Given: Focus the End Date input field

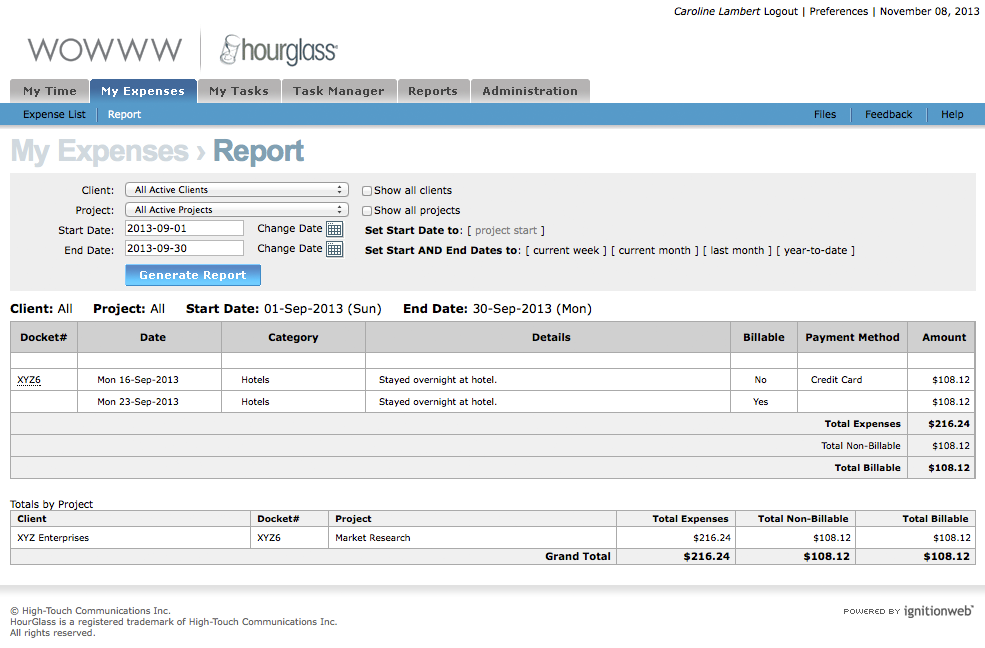Looking at the screenshot, I should pos(184,248).
